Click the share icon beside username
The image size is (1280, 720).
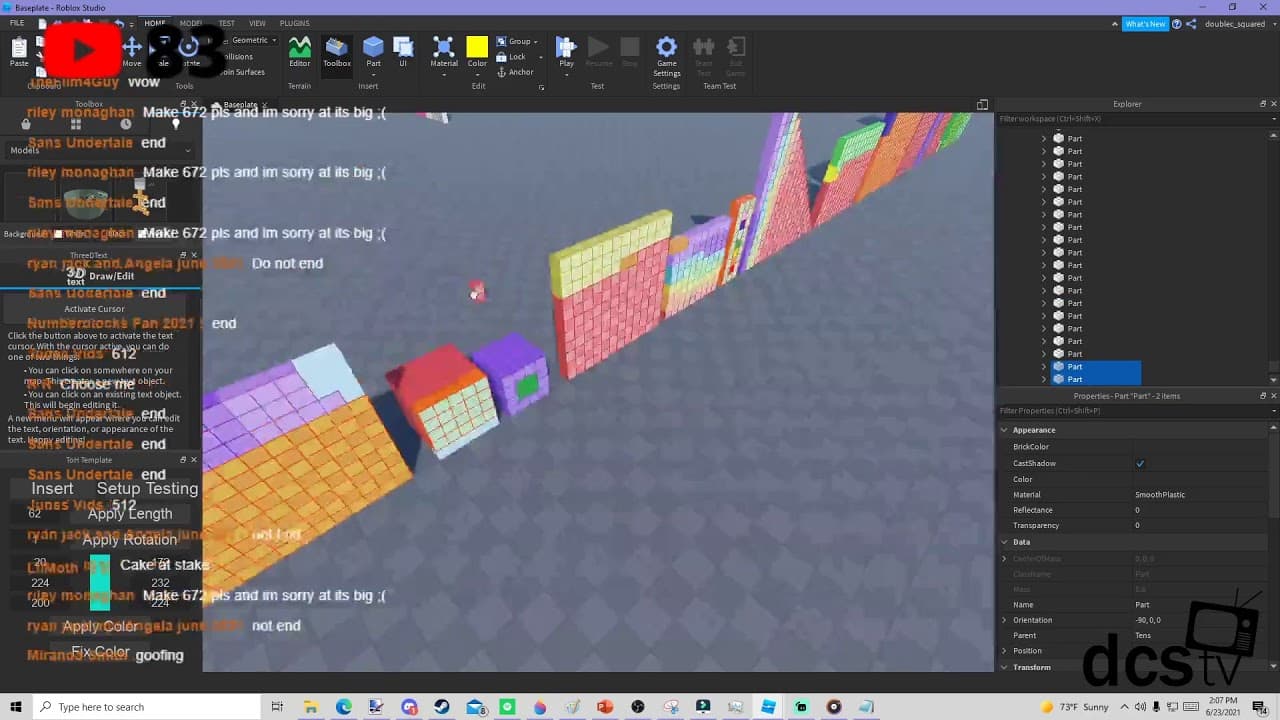click(1191, 24)
